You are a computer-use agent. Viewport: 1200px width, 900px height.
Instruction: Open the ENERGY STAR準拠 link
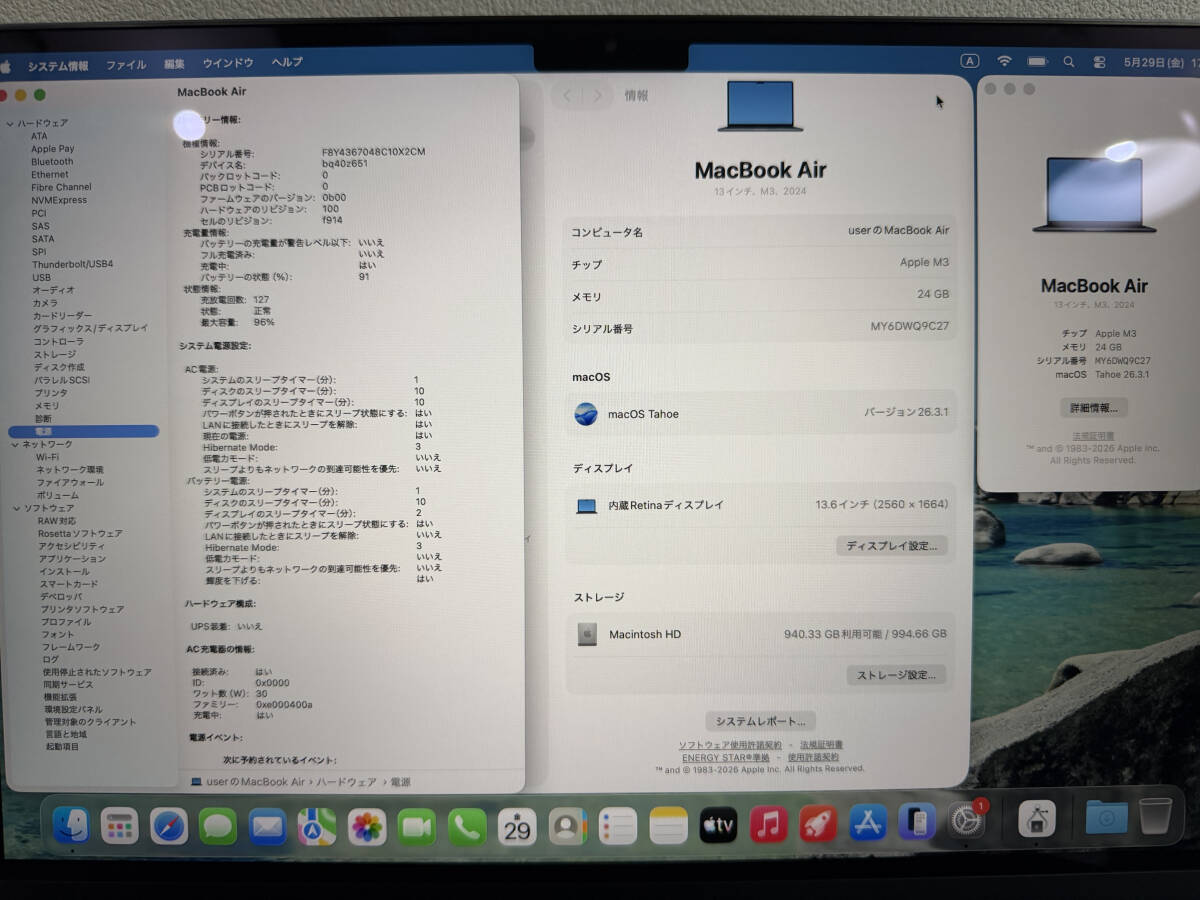(726, 758)
